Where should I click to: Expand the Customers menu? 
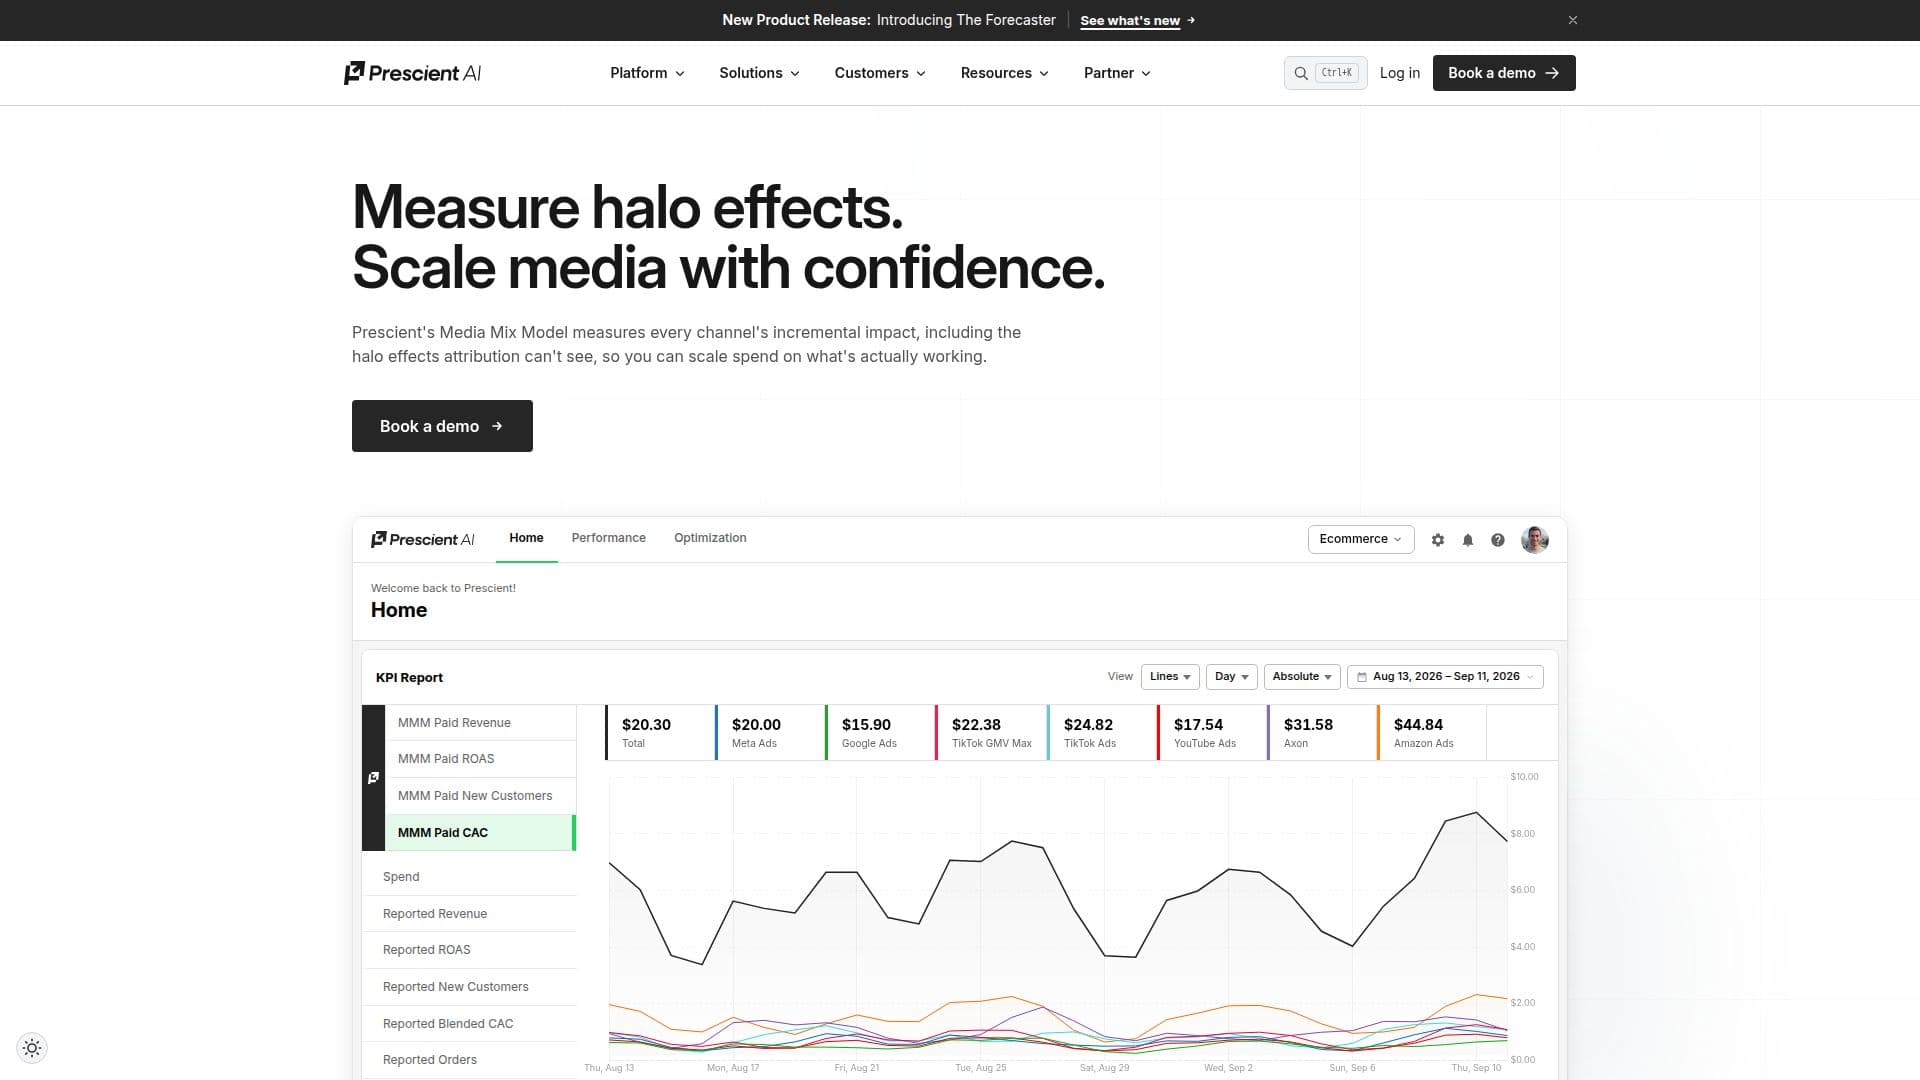tap(880, 73)
